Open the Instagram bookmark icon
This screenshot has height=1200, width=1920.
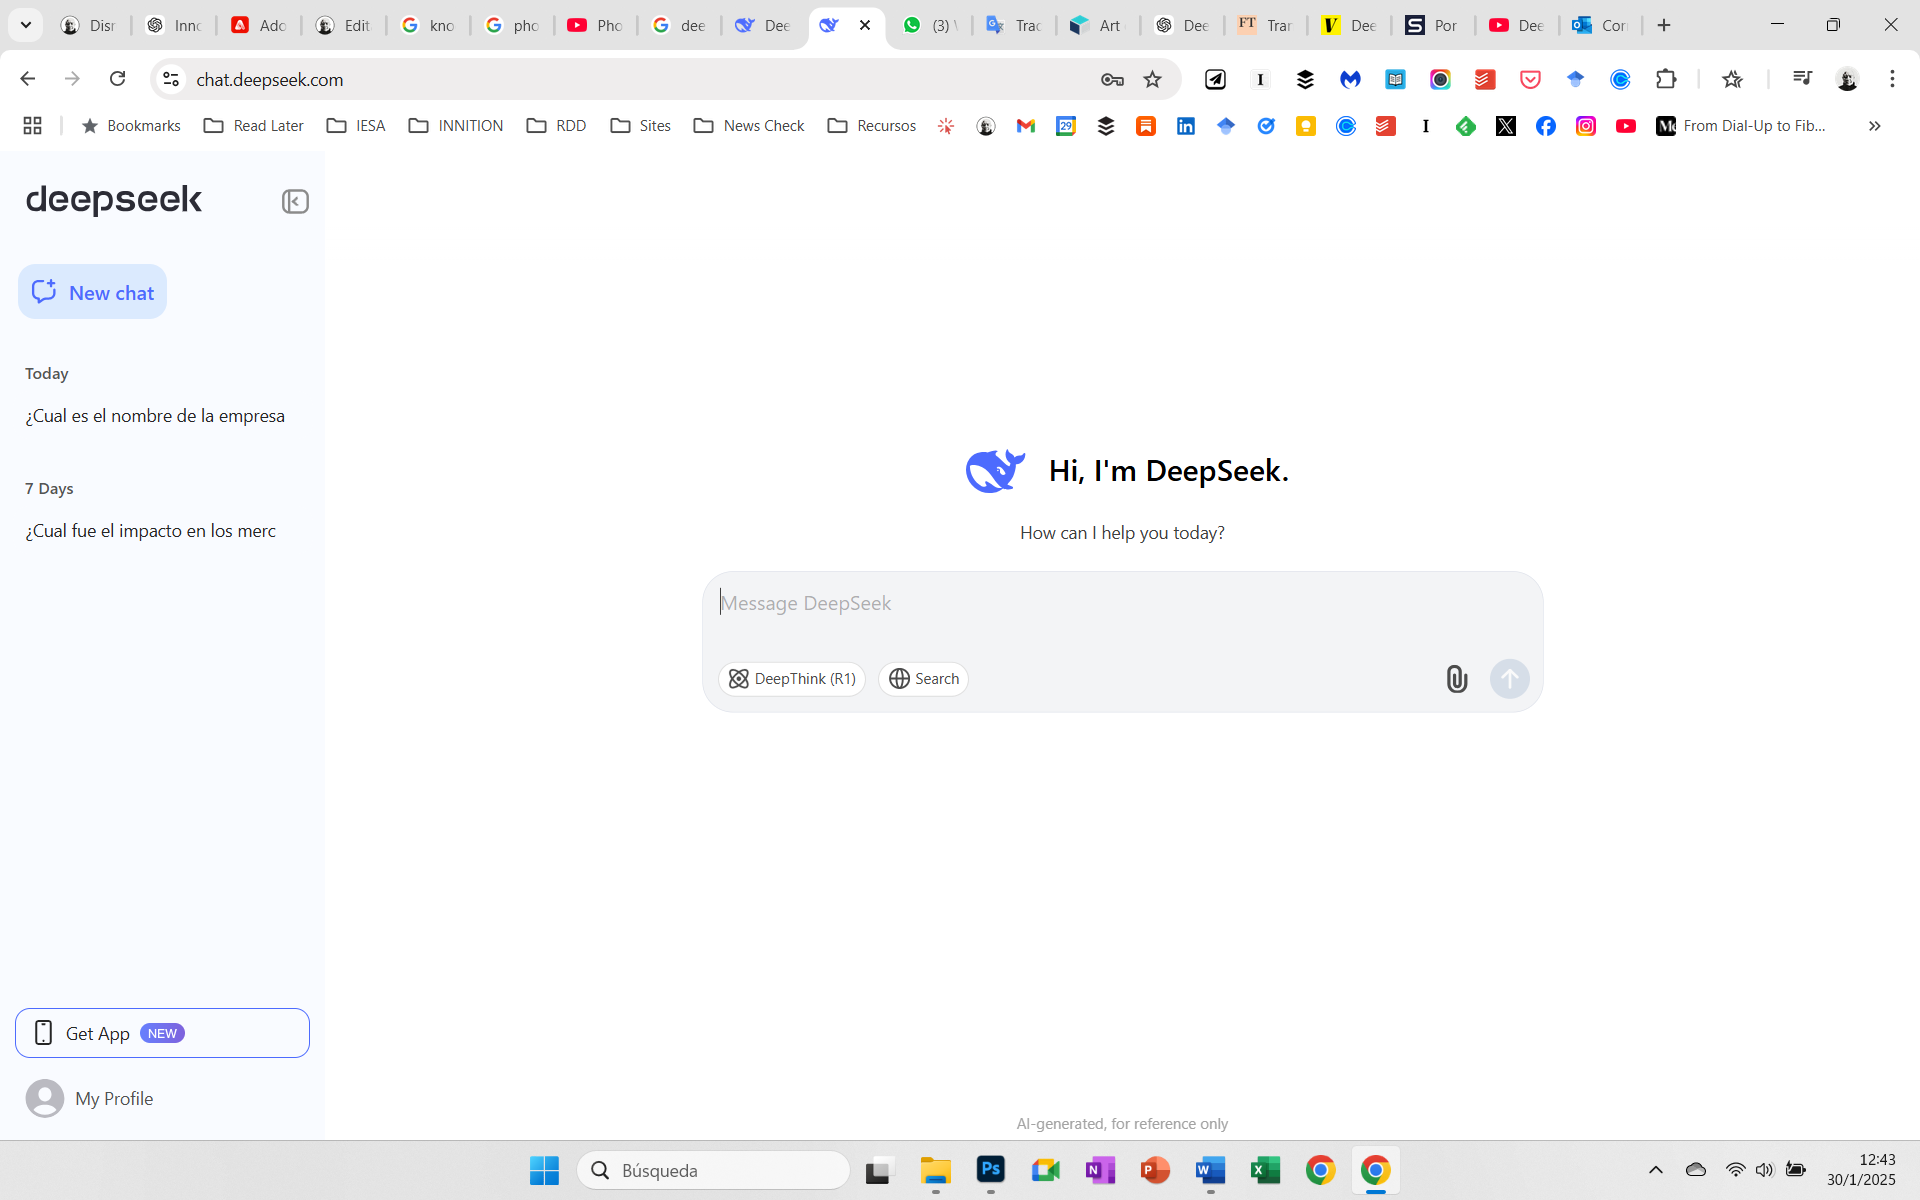coord(1586,125)
